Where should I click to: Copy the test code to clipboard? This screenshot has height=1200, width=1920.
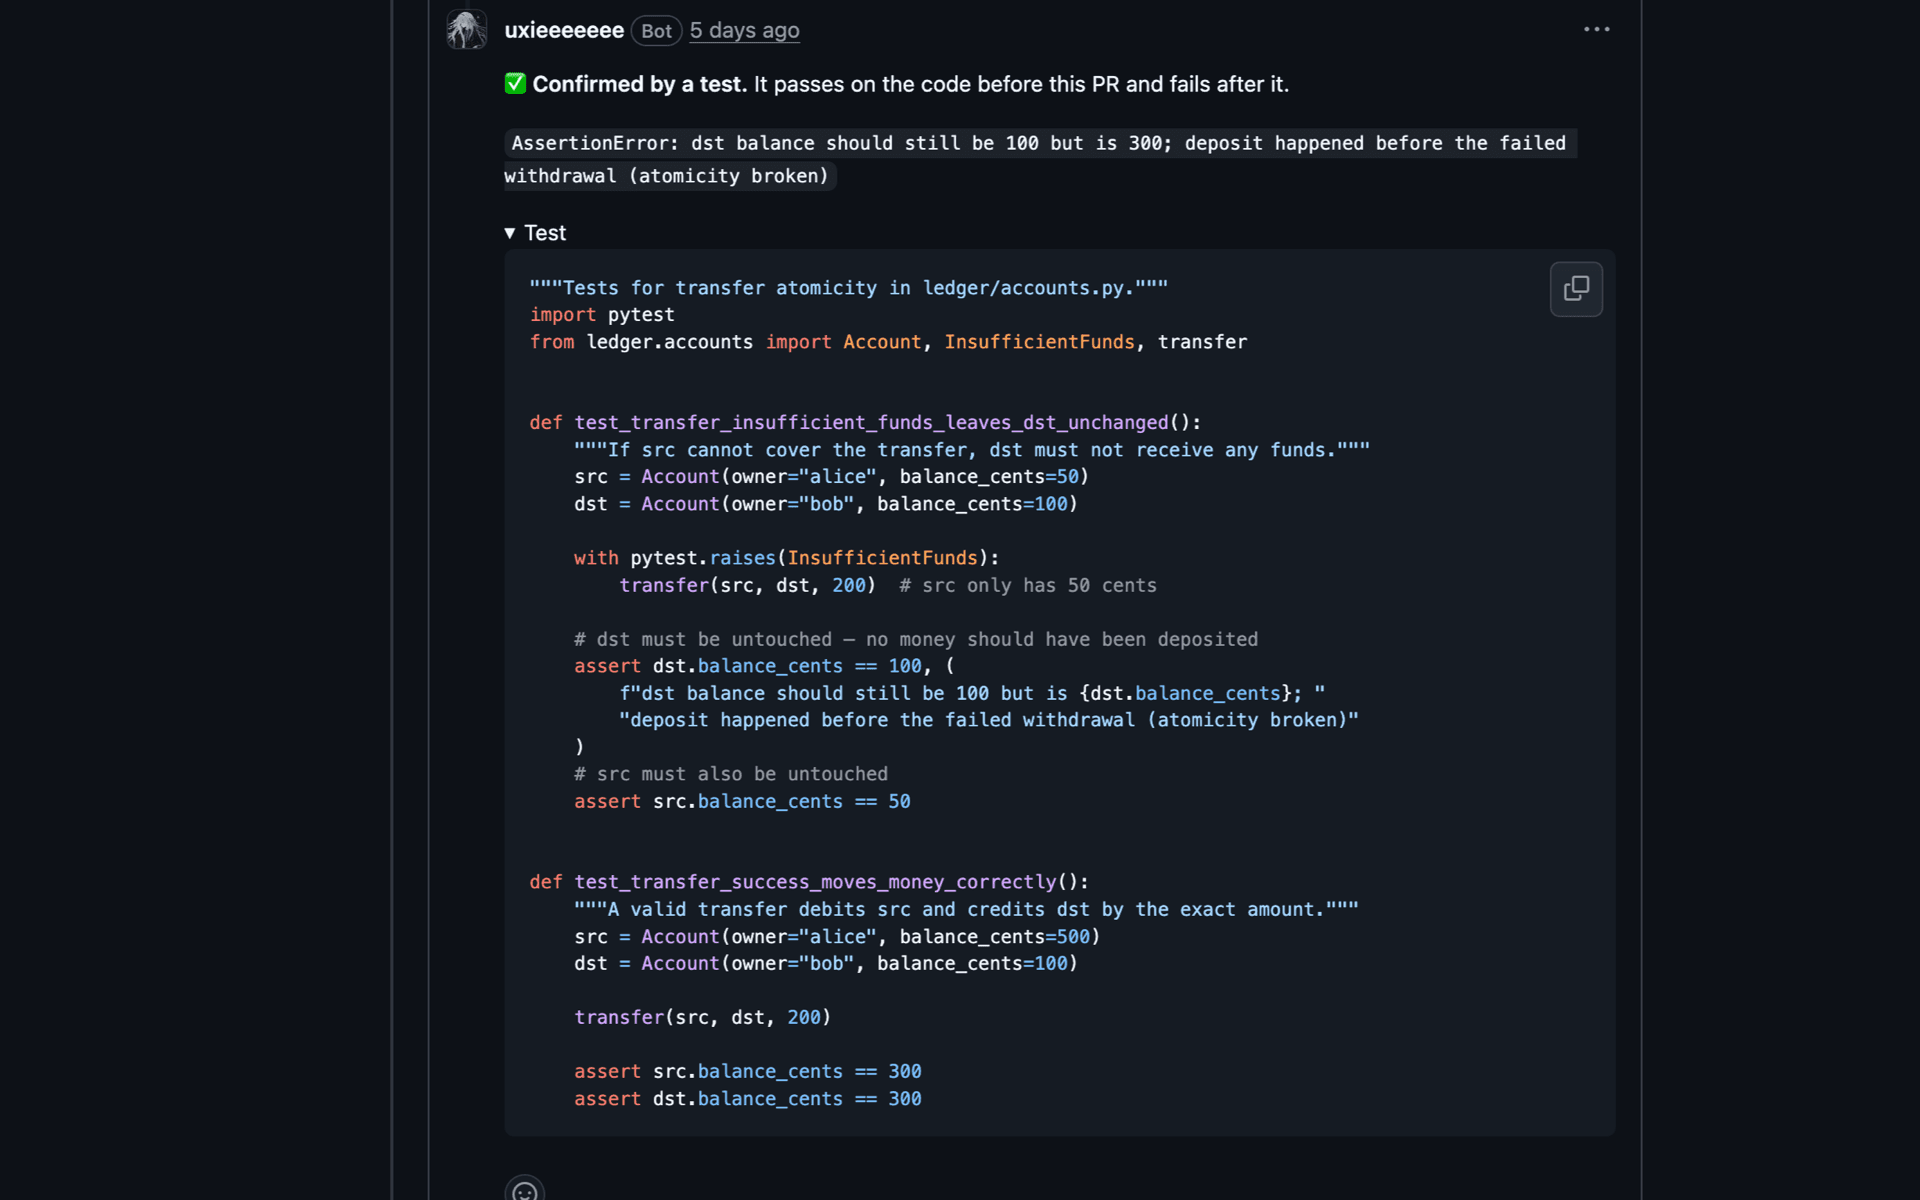click(x=1576, y=289)
